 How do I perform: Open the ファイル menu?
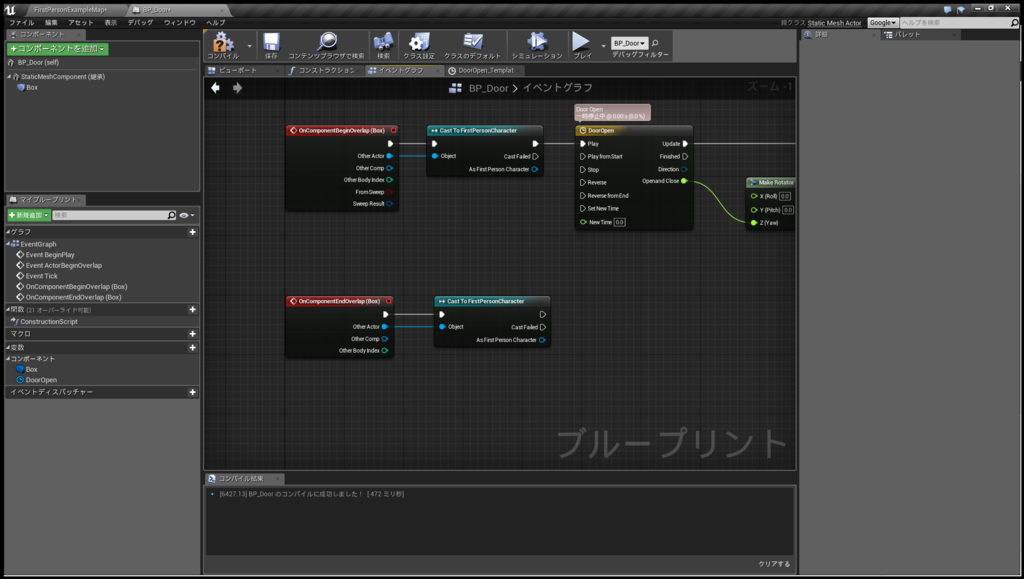[x=22, y=22]
